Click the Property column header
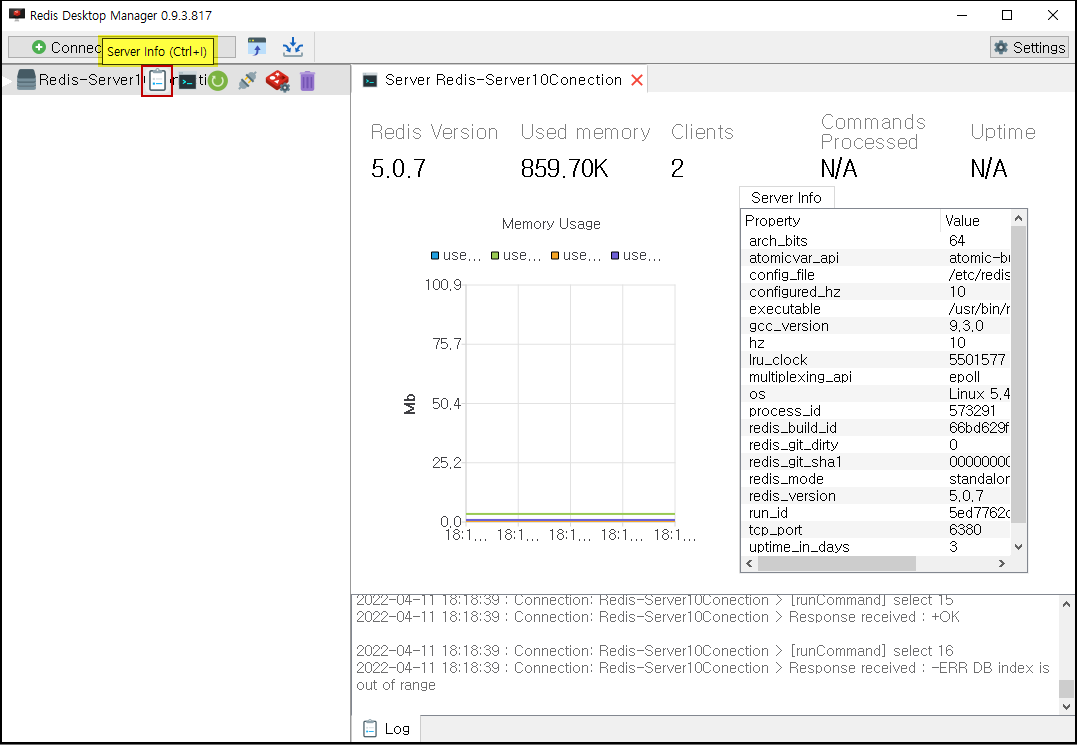This screenshot has width=1077, height=745. (x=841, y=220)
